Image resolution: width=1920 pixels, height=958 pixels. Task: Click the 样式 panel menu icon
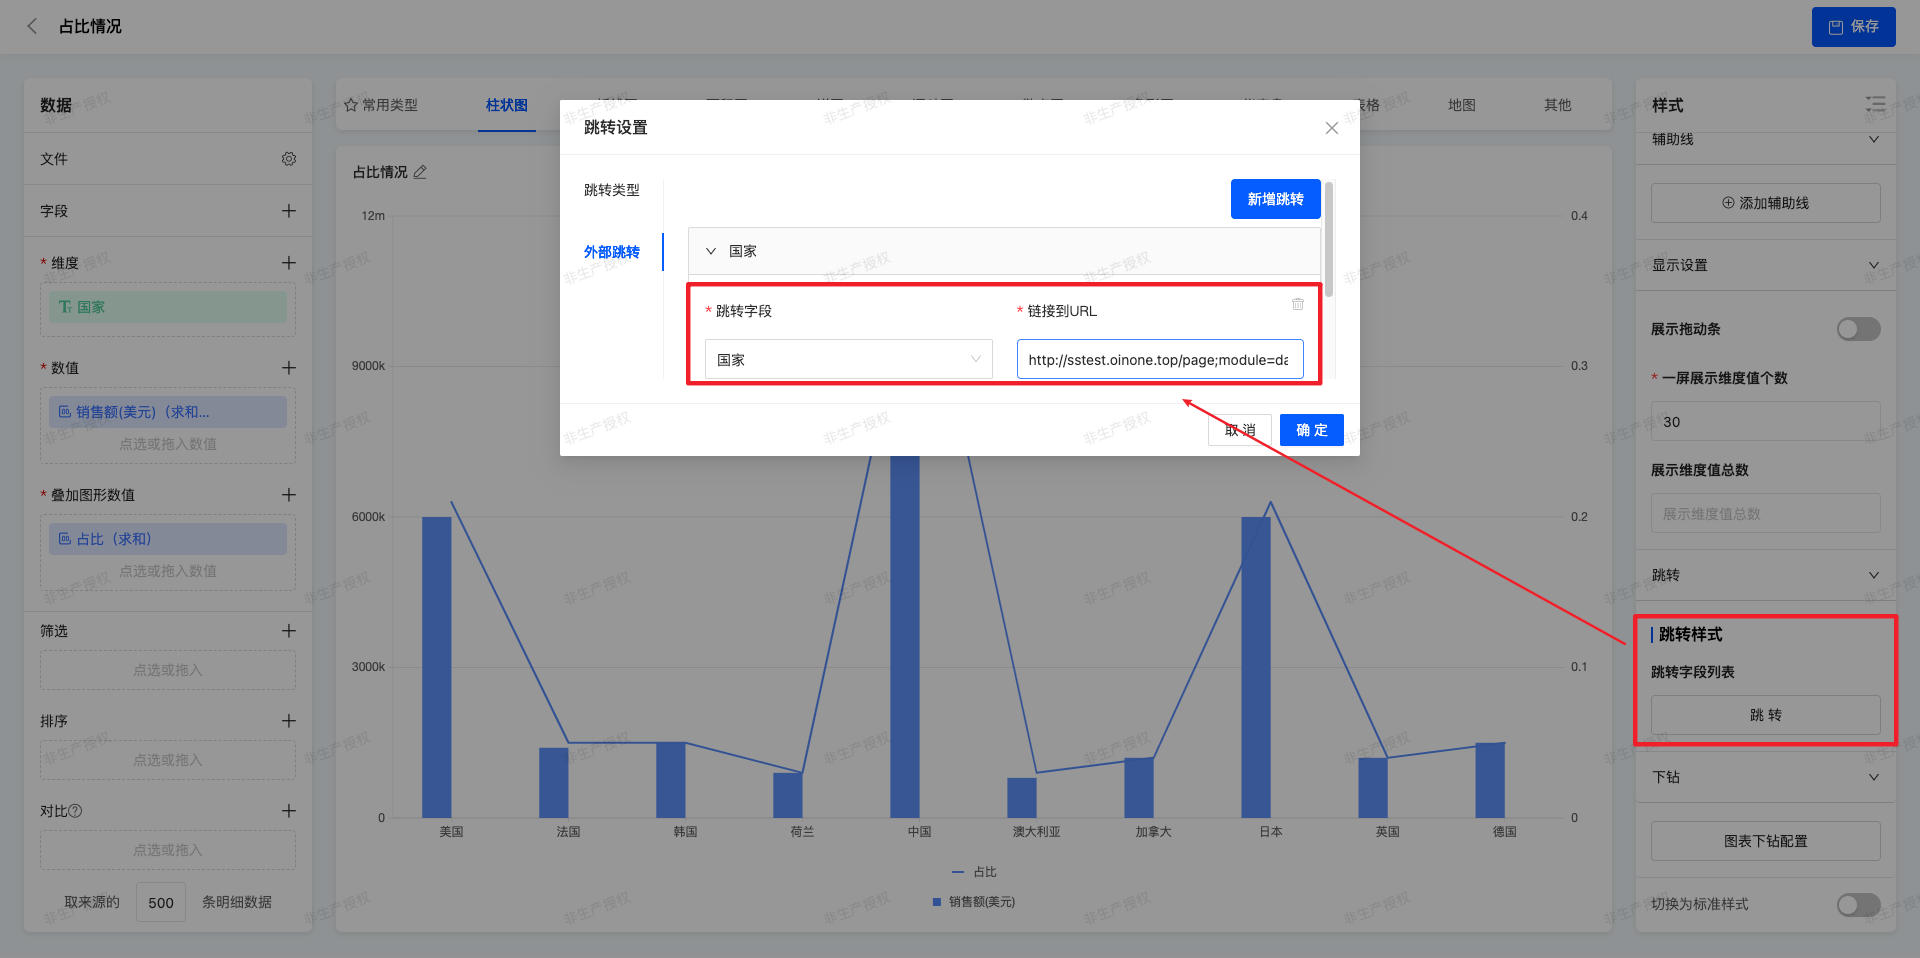click(1875, 104)
